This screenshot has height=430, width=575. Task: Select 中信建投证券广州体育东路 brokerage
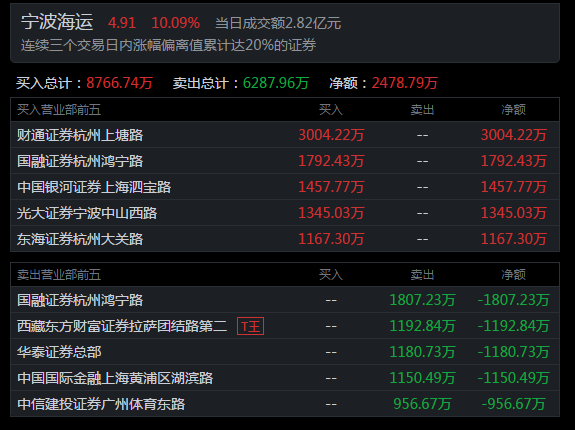(x=101, y=404)
